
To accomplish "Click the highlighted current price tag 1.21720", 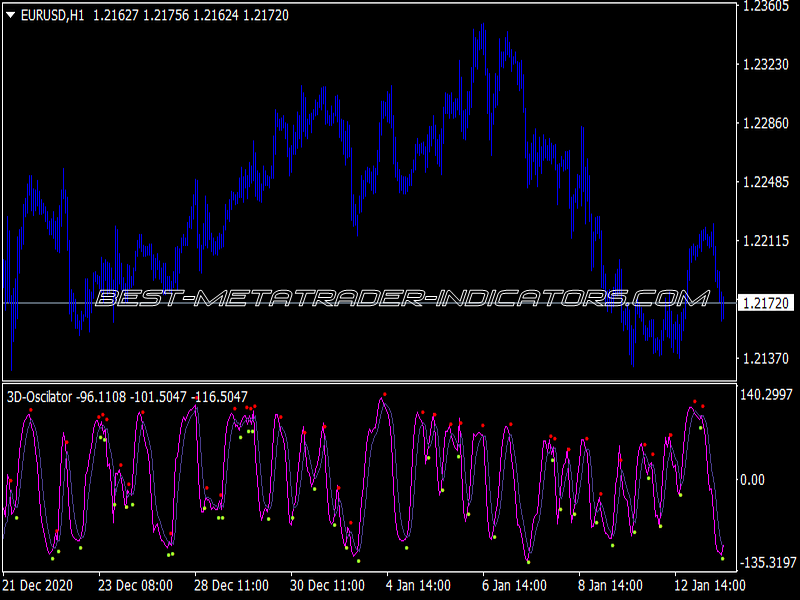I will tap(766, 303).
